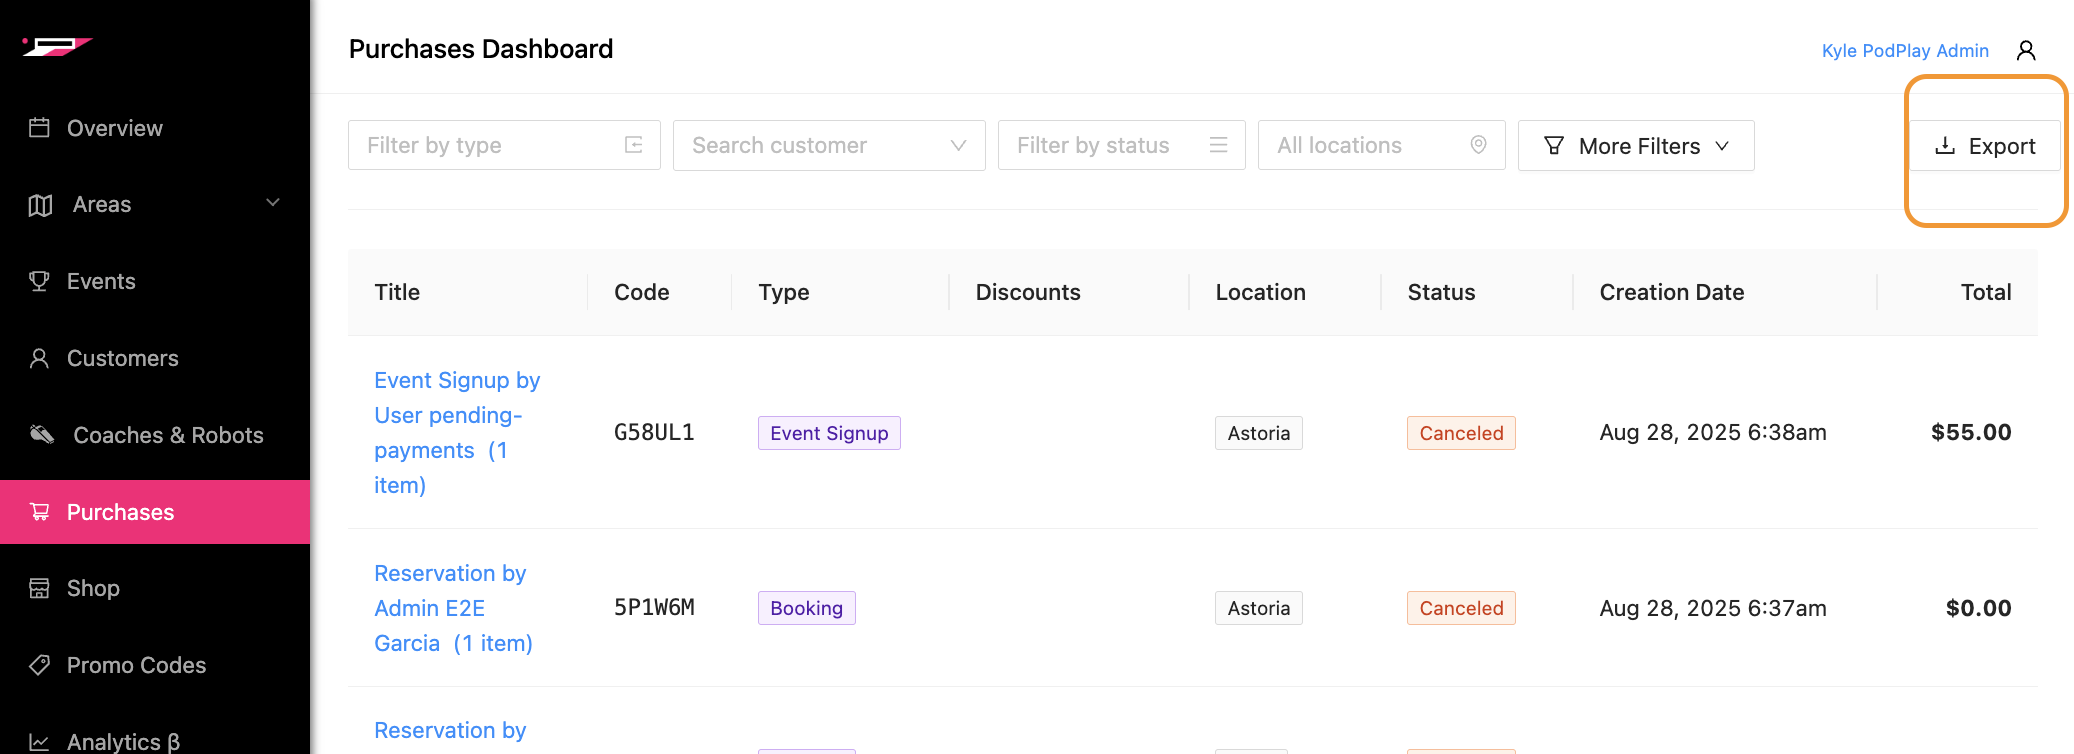Screen dimensions: 2074x754
Task: Click the map icon beside Areas
Action: (x=40, y=205)
